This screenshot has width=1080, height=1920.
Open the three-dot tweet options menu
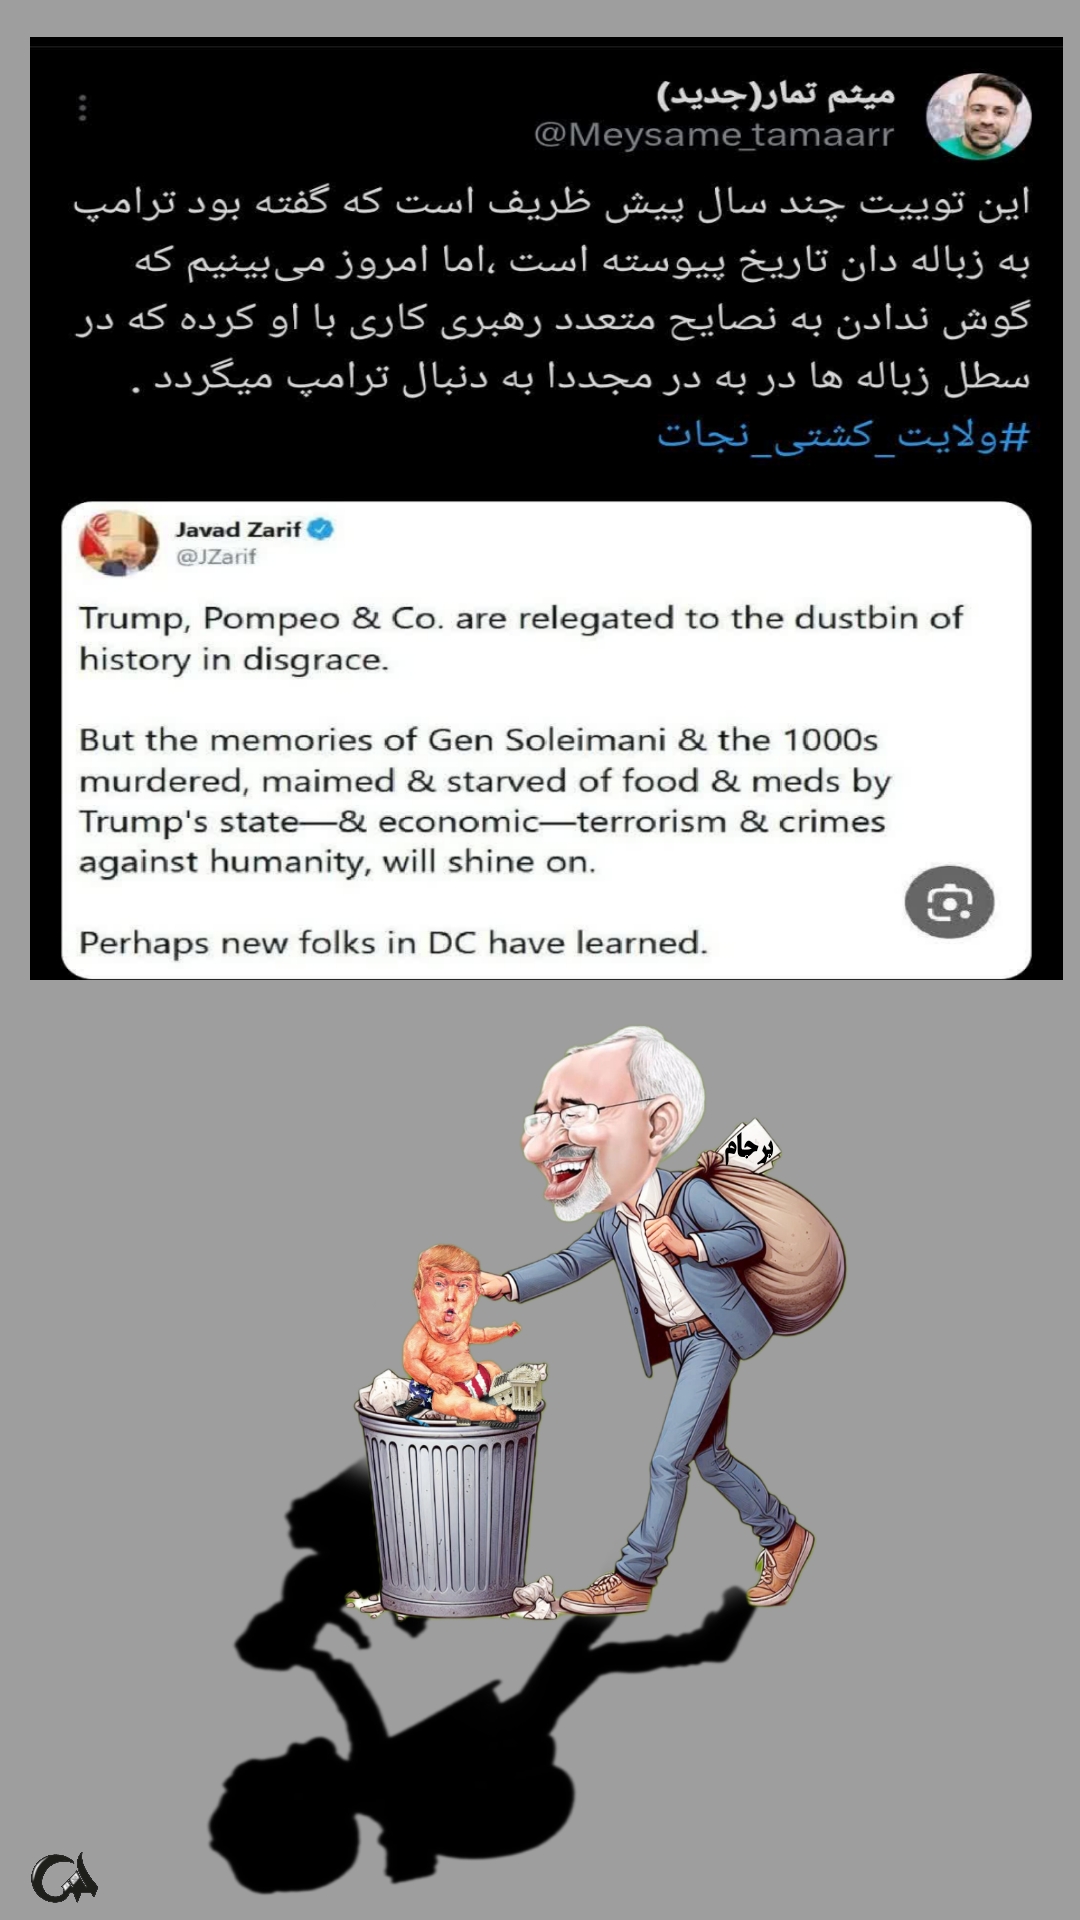pyautogui.click(x=82, y=108)
